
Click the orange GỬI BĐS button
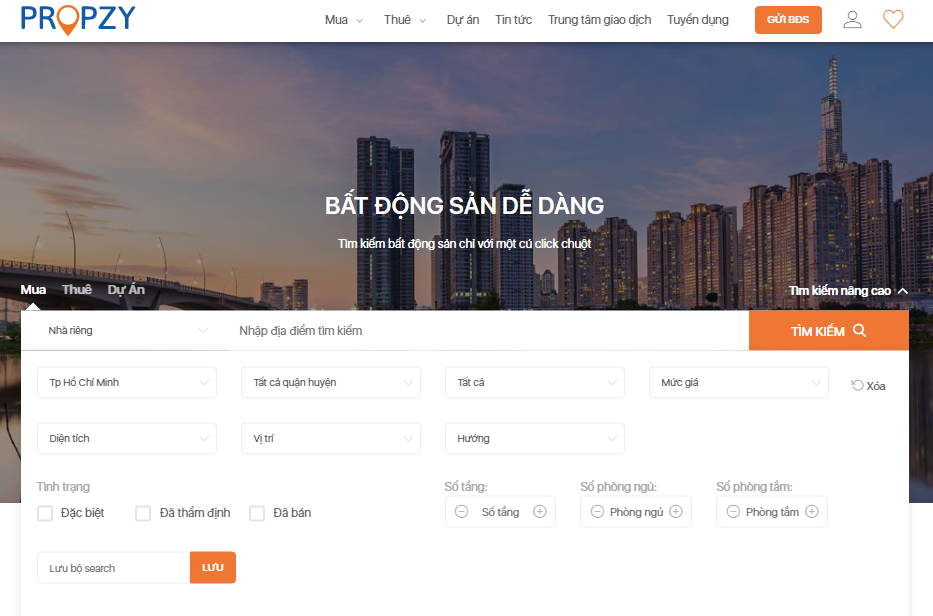pos(788,20)
